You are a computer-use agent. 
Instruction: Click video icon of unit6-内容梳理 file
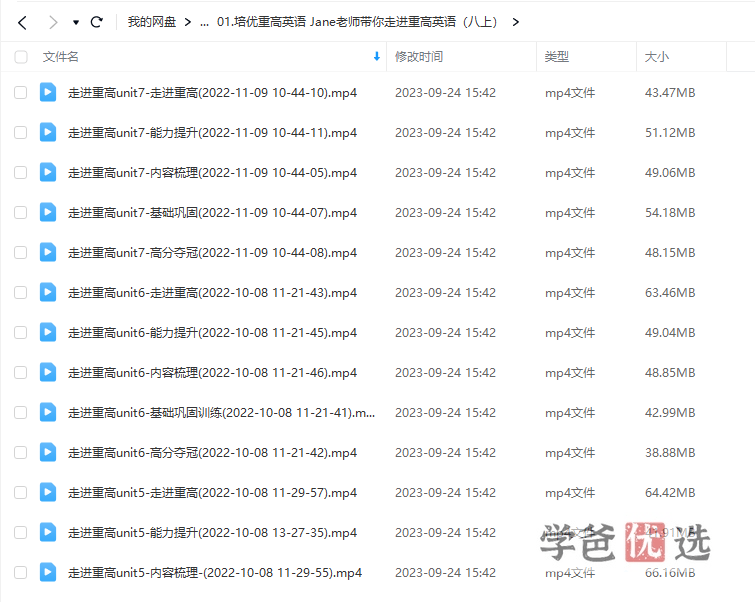tap(48, 372)
